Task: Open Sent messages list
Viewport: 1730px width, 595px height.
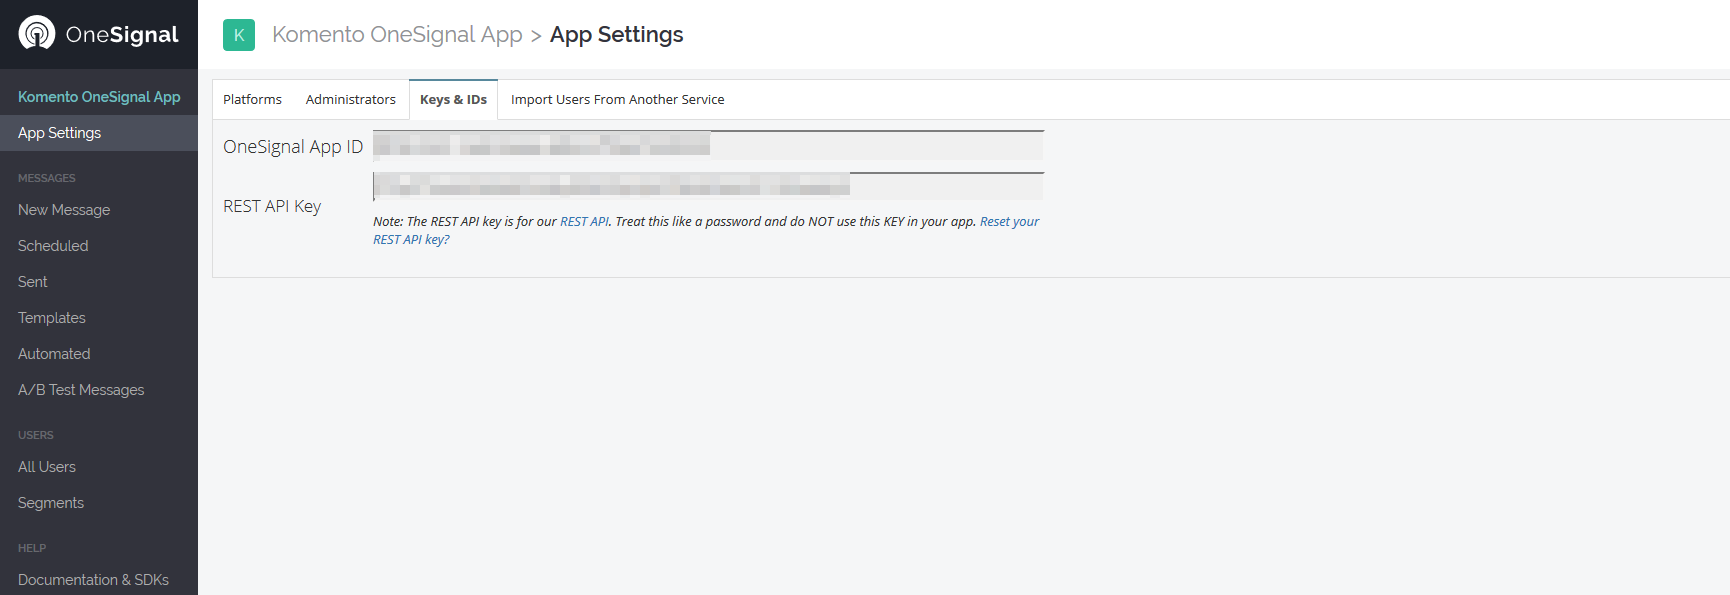Action: 33,282
